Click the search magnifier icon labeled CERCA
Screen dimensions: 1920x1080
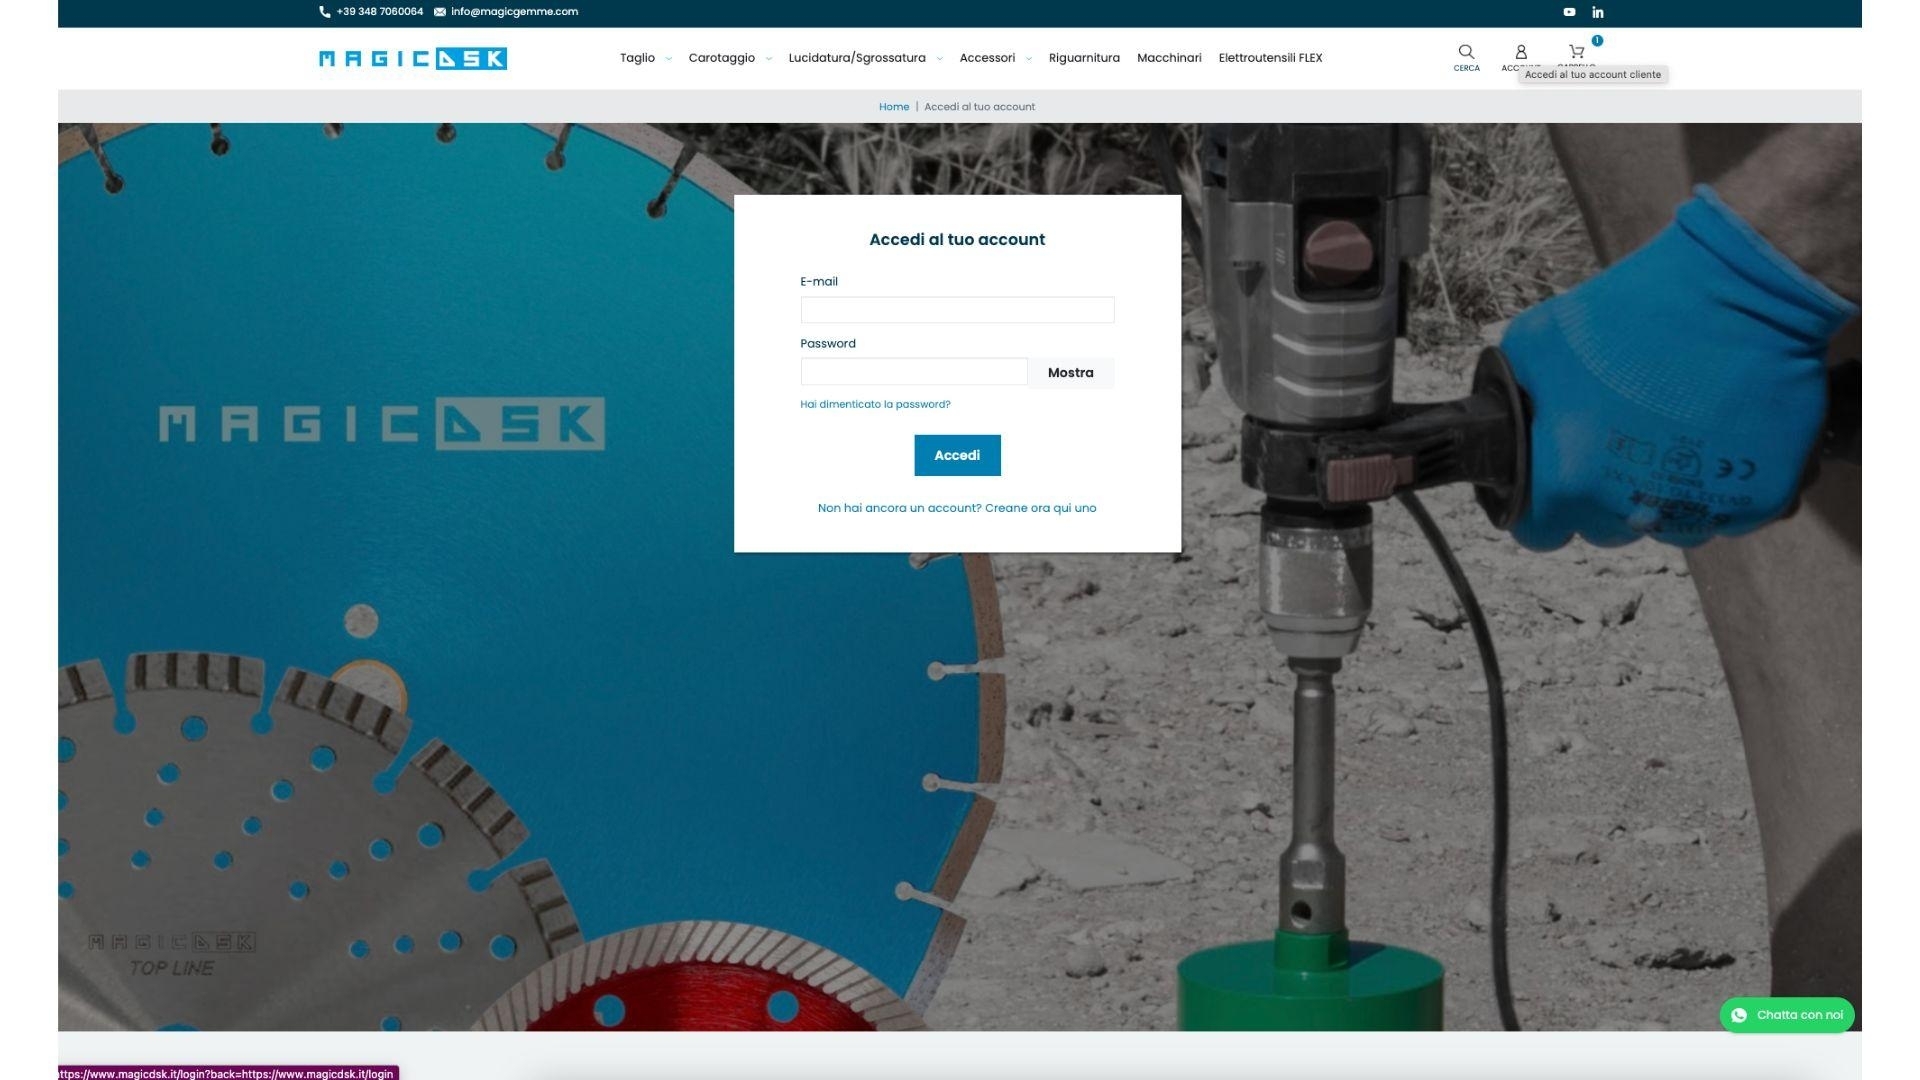coord(1466,51)
